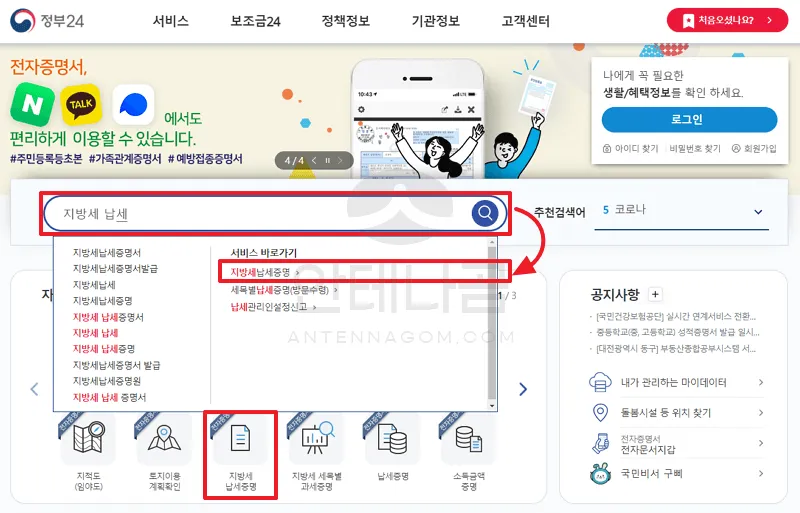Expand the 추천검색어 dropdown arrow
This screenshot has height=513, width=800.
(x=758, y=212)
